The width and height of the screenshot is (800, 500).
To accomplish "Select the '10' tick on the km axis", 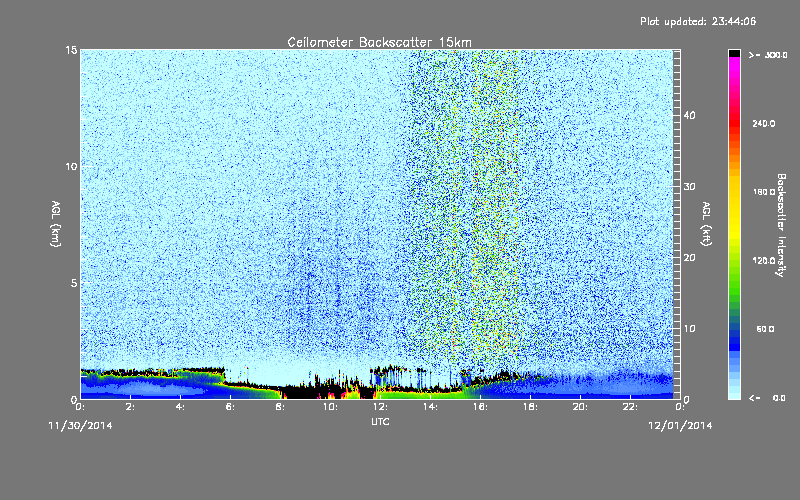I will pos(71,166).
